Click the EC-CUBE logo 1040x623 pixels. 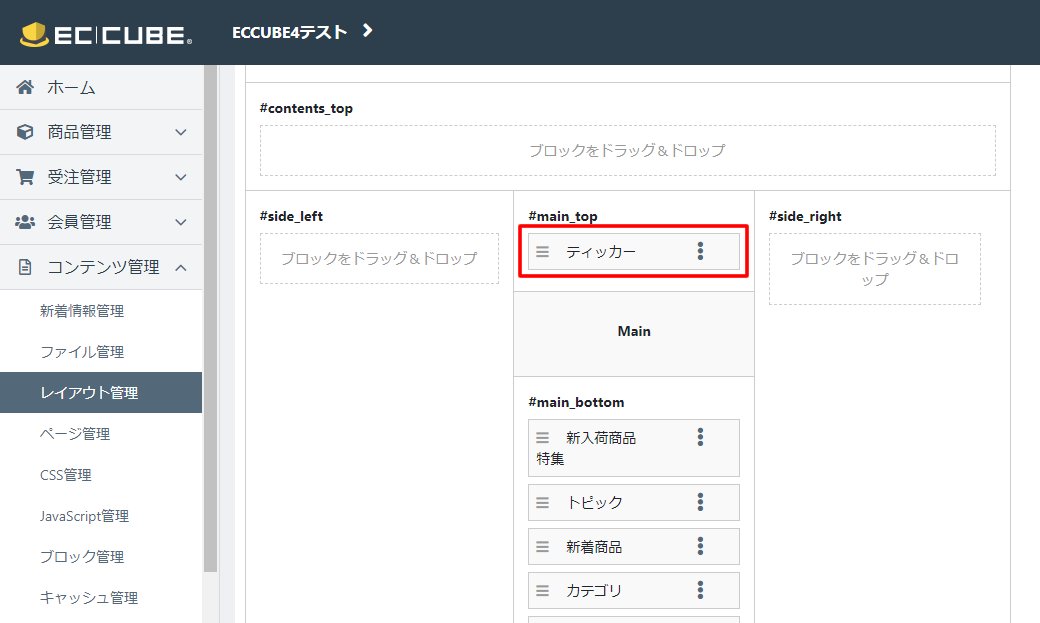(106, 34)
